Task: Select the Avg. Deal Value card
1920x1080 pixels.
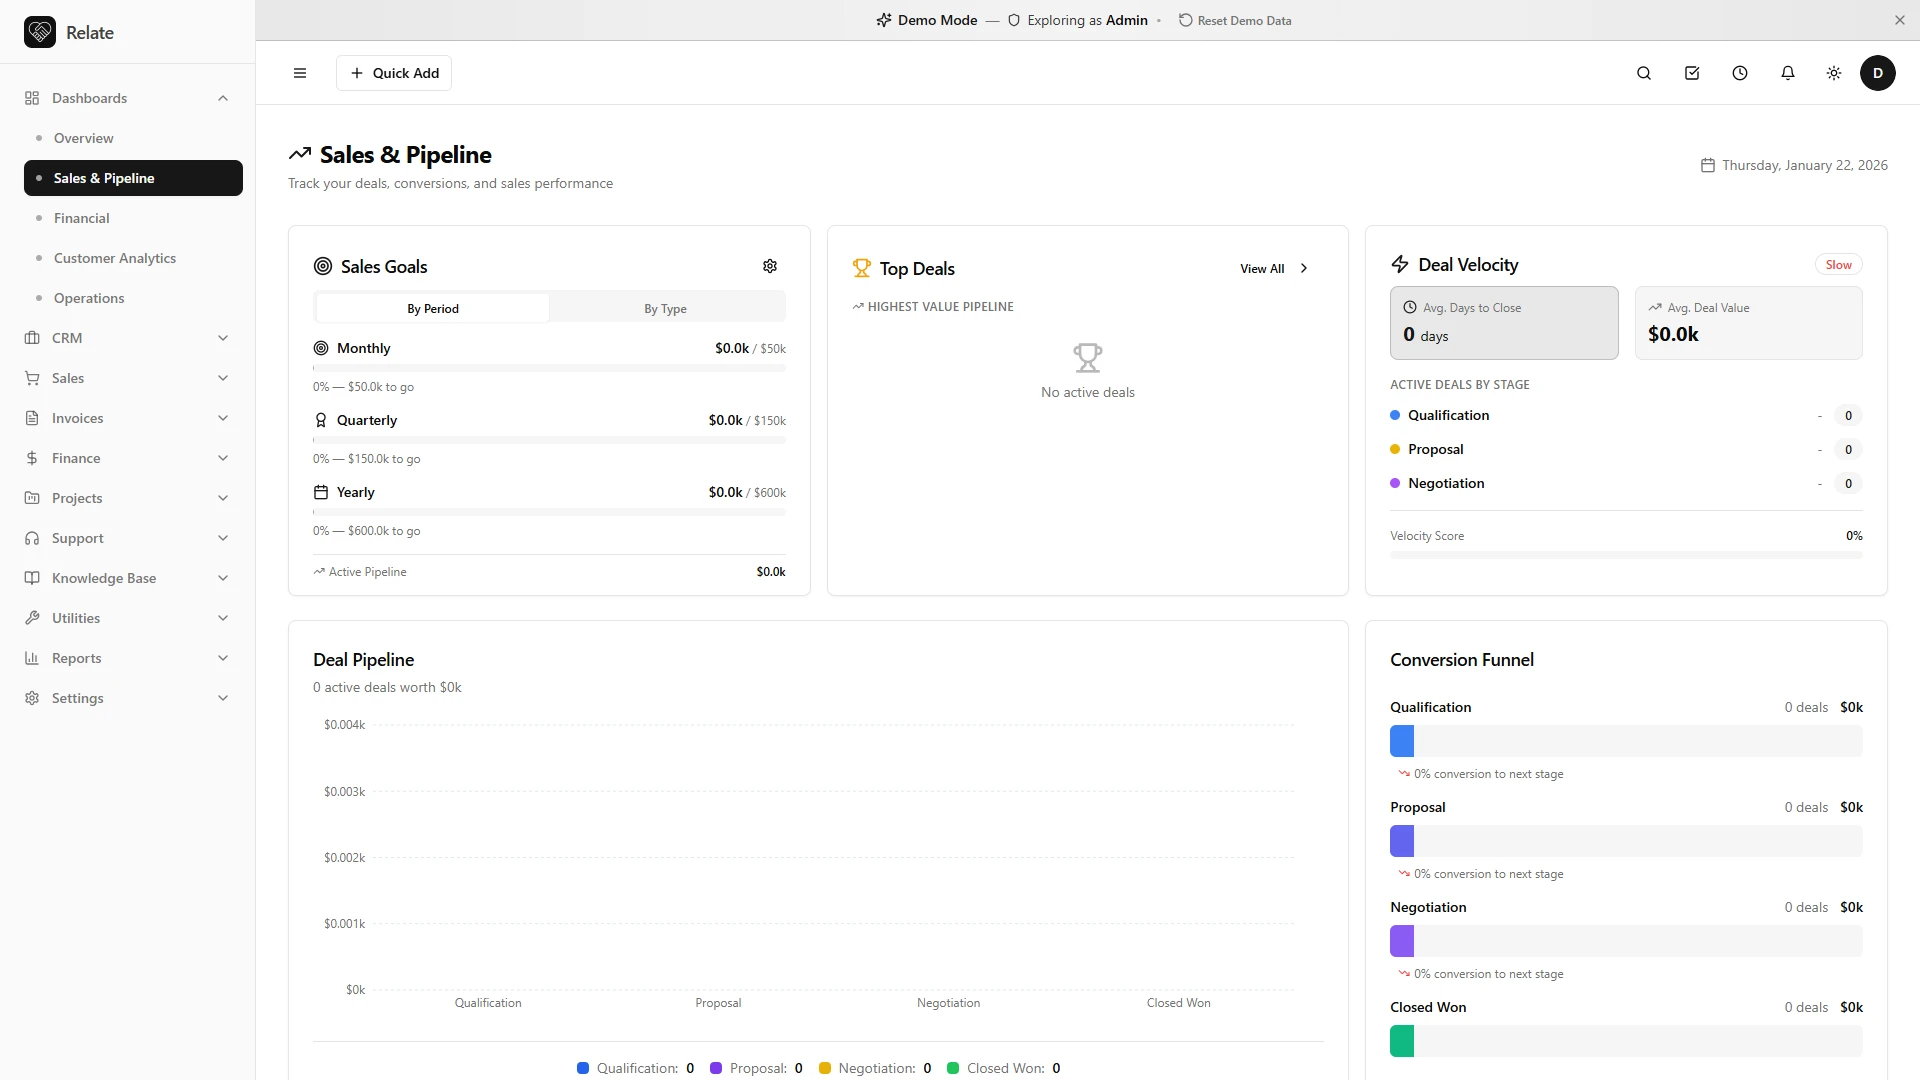Action: (x=1748, y=323)
